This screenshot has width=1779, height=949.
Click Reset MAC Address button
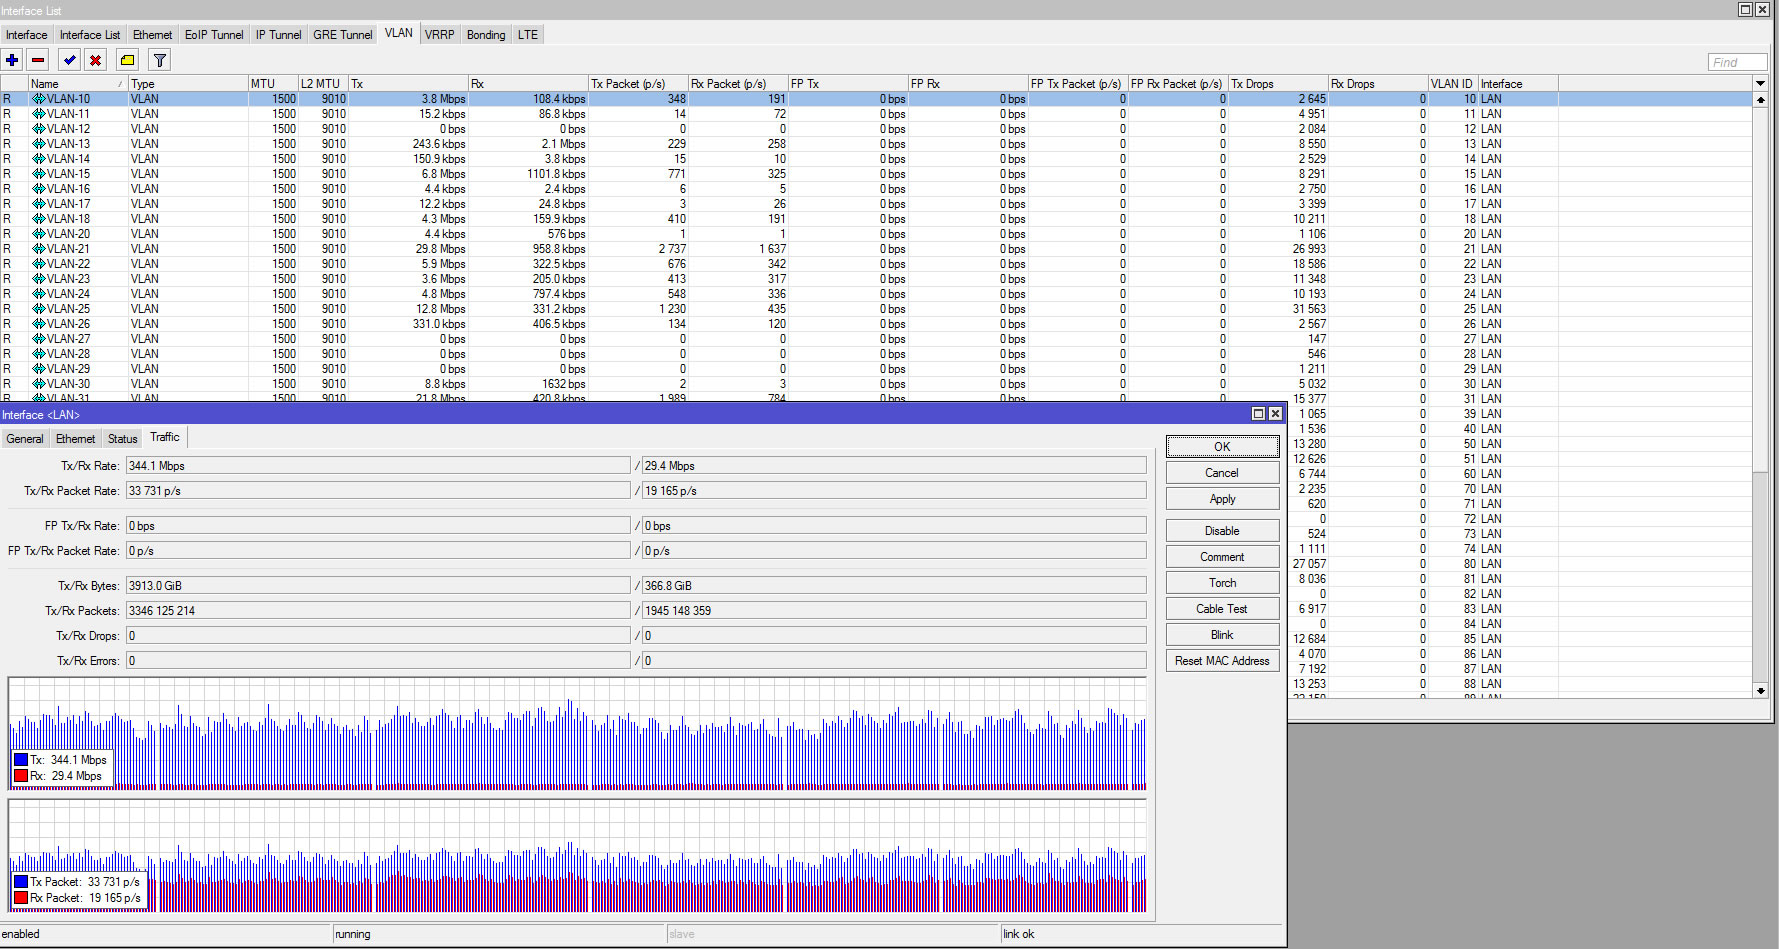[x=1221, y=661]
